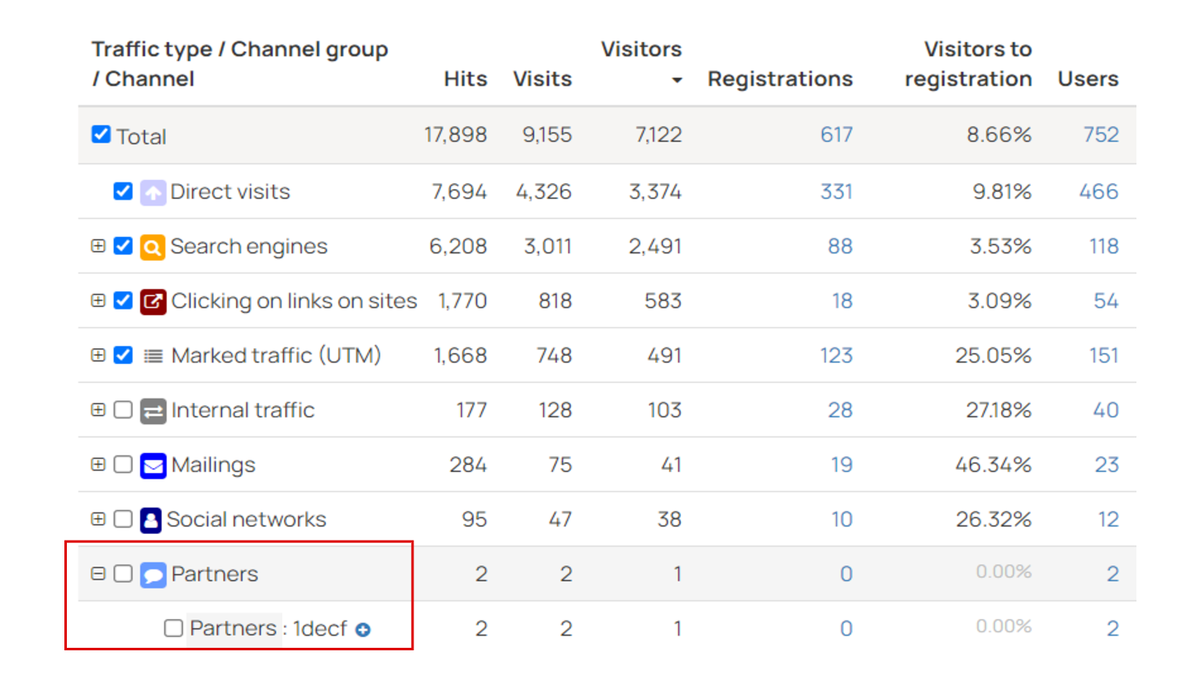Open Total users link 752
The height and width of the screenshot is (685, 1200).
coord(1101,135)
